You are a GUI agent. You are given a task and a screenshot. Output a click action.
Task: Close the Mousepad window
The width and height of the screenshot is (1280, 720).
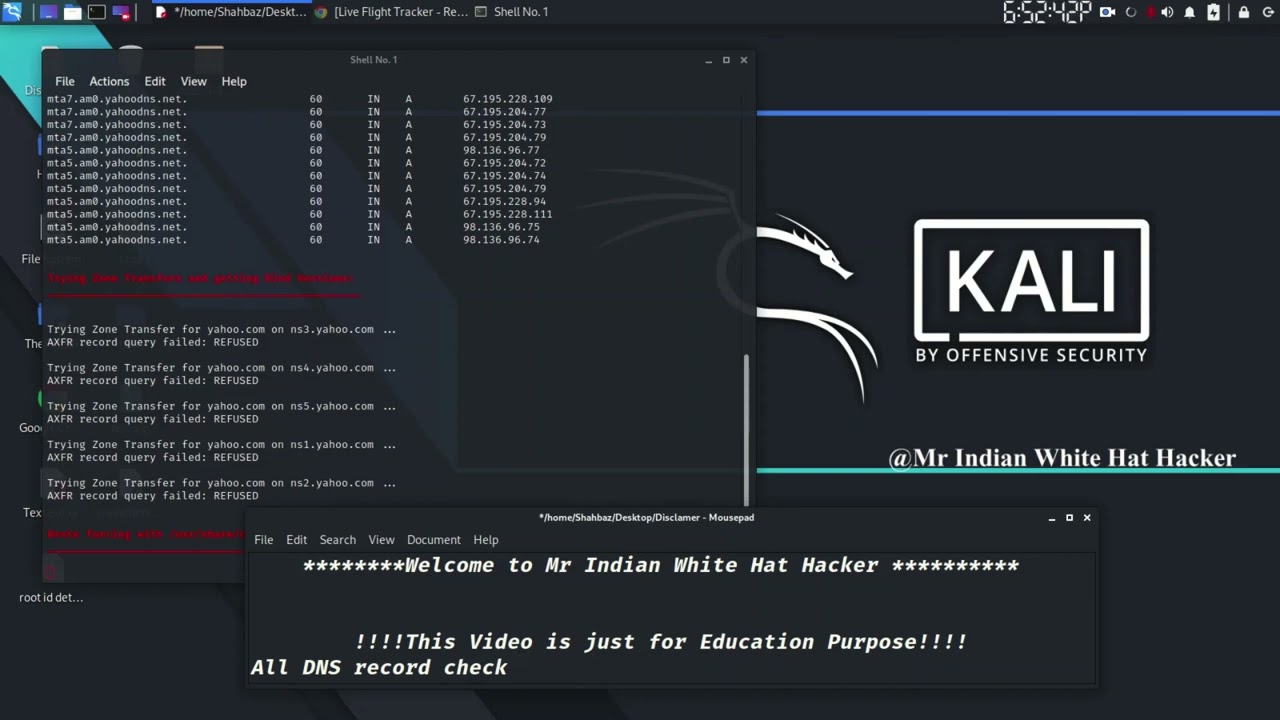[x=1087, y=518]
